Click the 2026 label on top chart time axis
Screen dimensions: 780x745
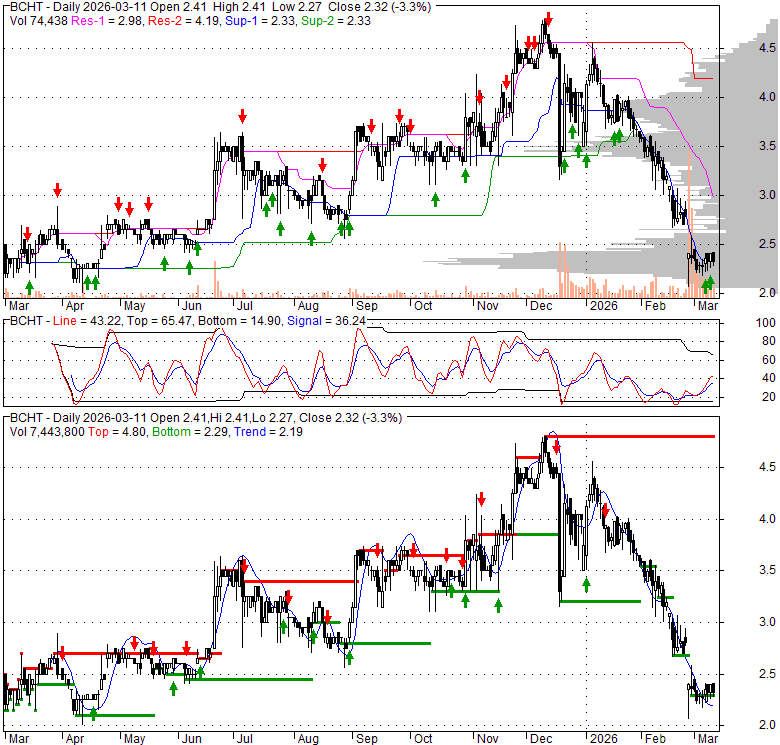click(x=603, y=305)
